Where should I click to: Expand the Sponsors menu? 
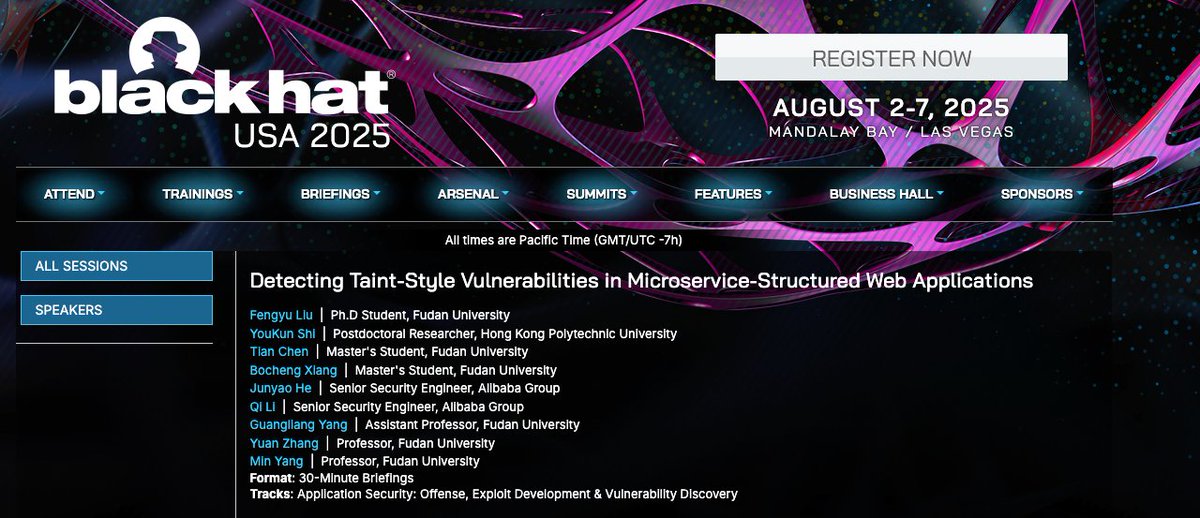[x=1042, y=194]
